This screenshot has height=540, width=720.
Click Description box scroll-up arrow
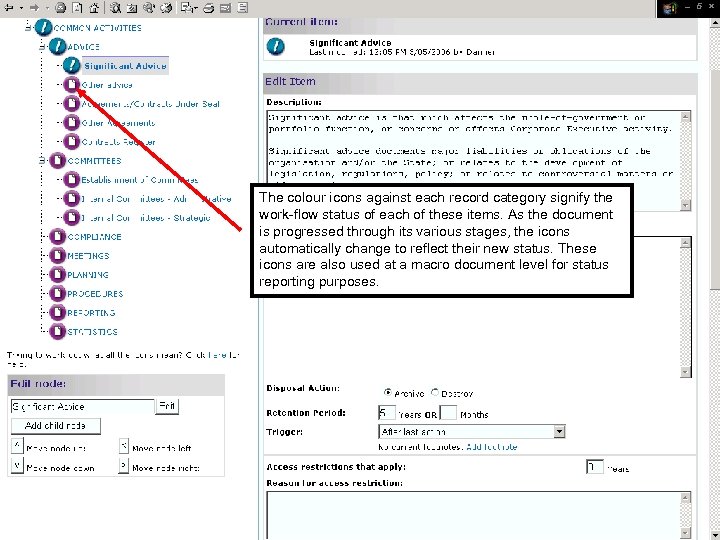pos(685,117)
